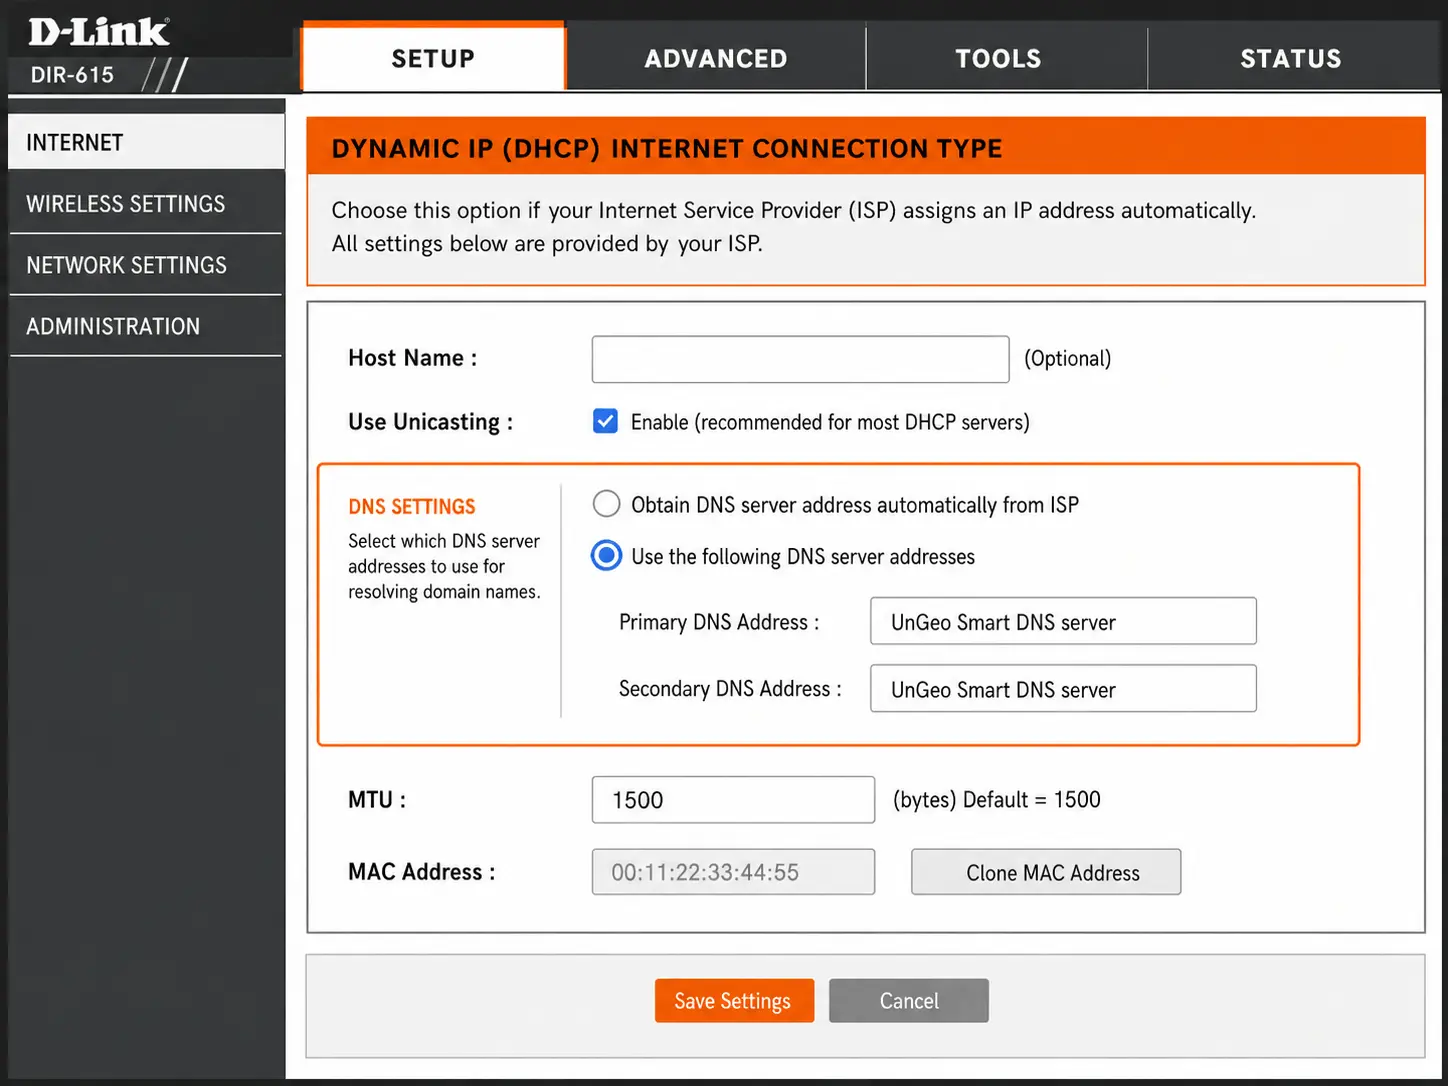Open NETWORK SETTINGS in the sidebar
The image size is (1448, 1086).
[x=146, y=265]
